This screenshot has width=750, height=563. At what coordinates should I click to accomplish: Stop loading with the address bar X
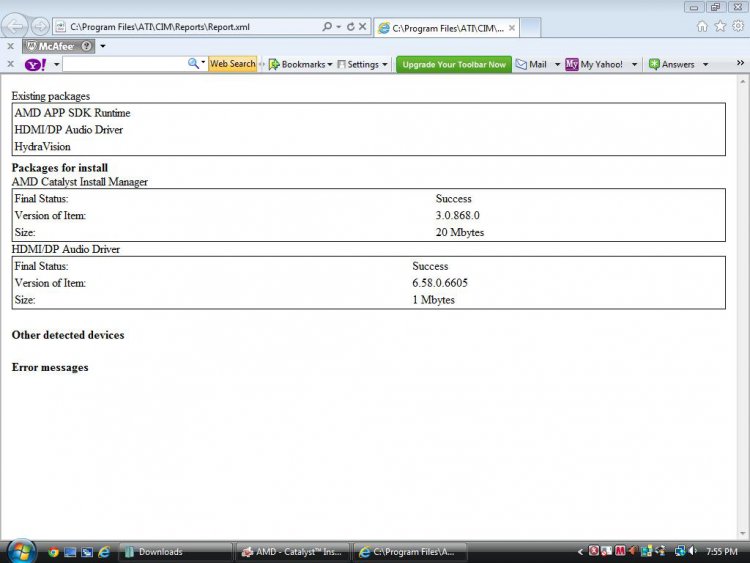363,27
